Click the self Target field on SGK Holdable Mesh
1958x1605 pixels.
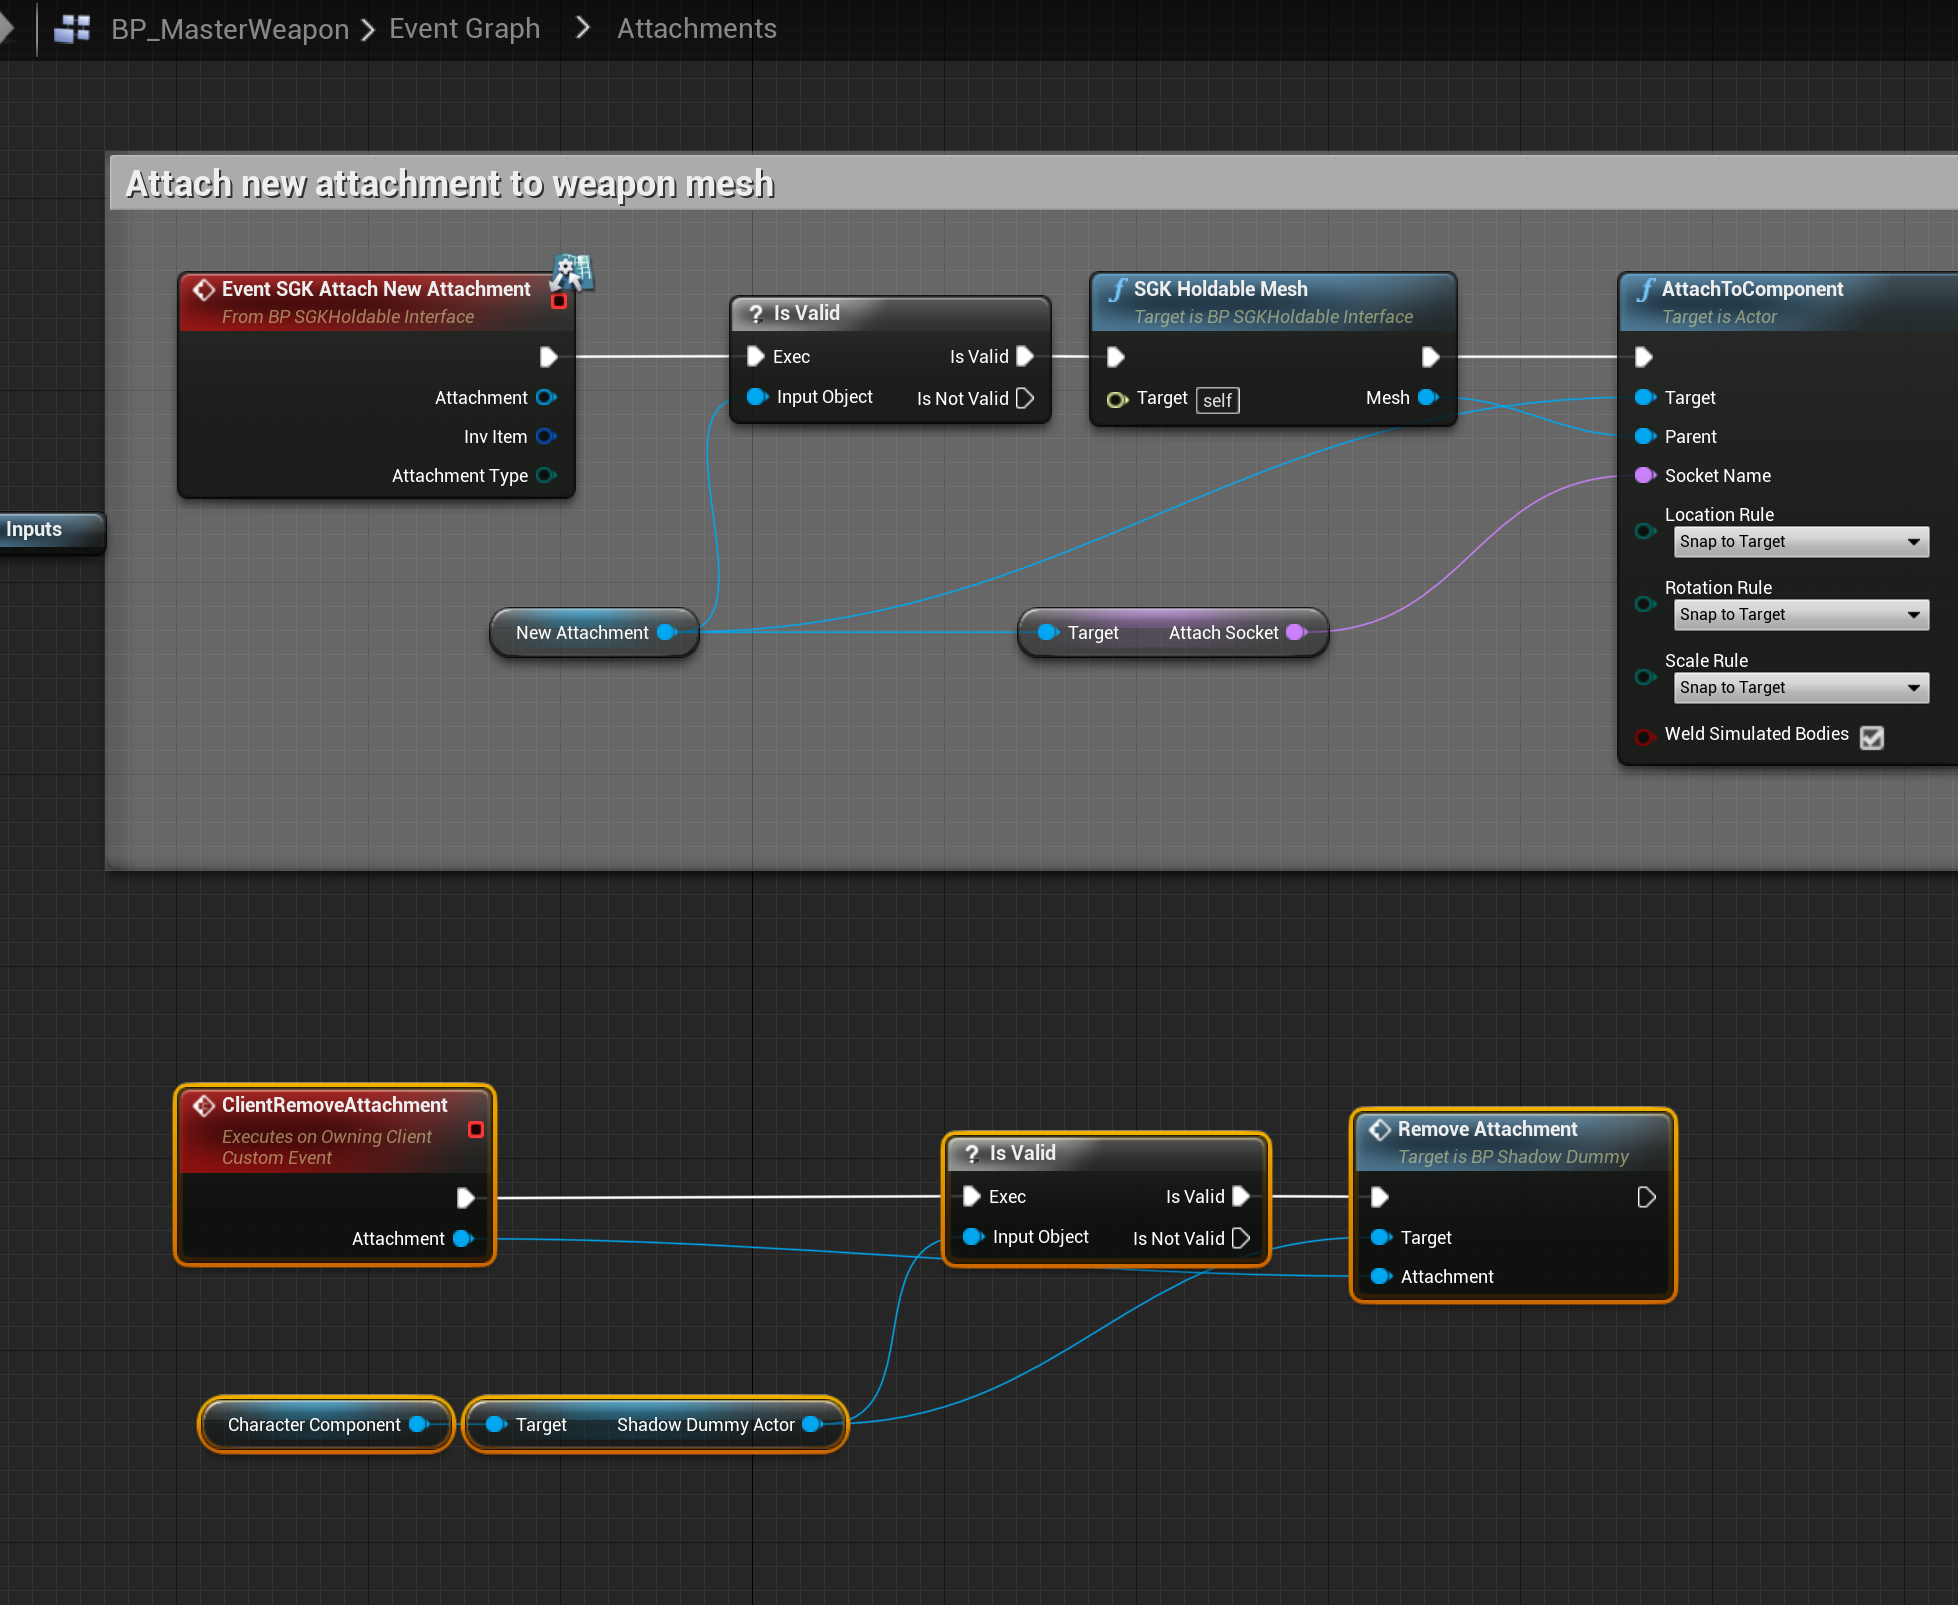(1217, 400)
